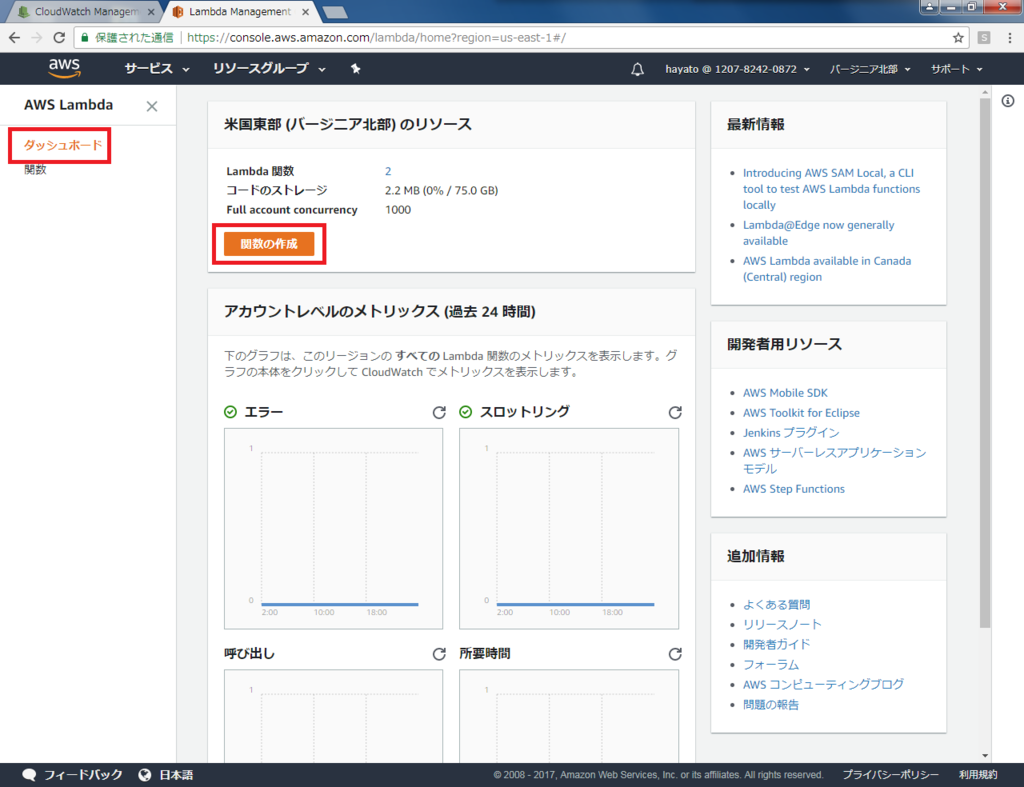Open AWS サーバーレスアプリケーションモデル link

834,460
